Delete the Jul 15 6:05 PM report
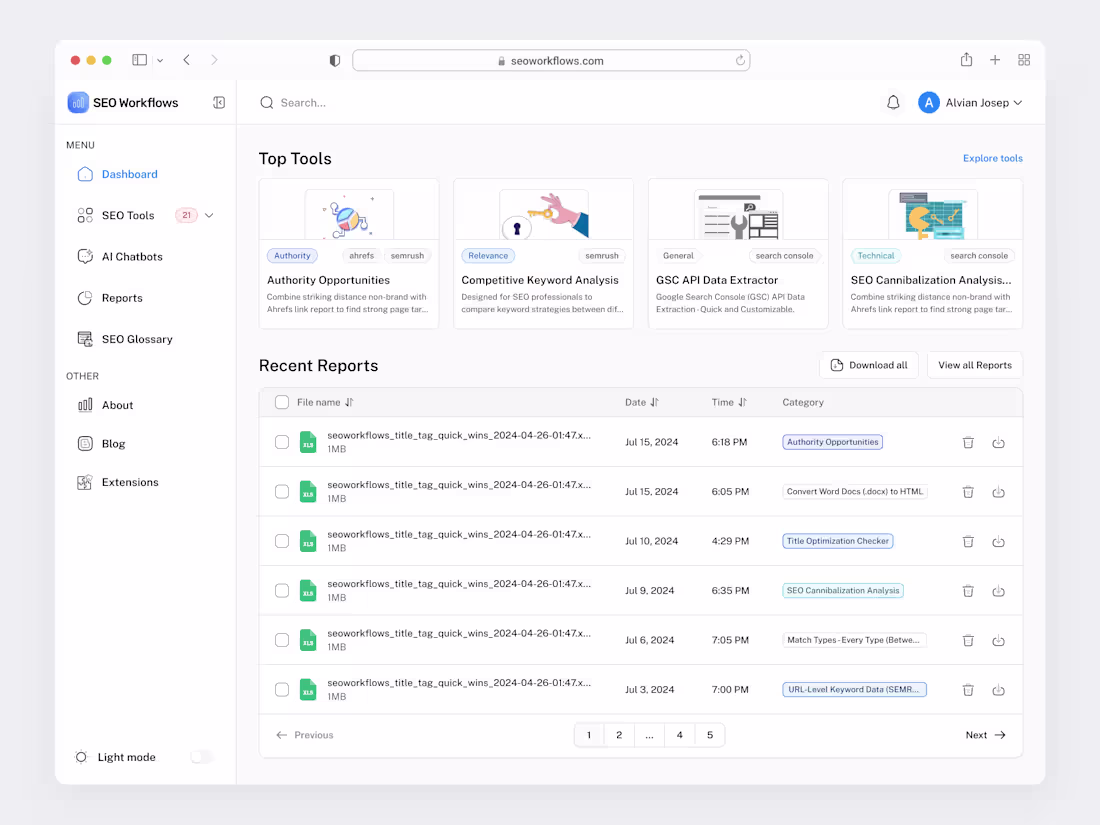 [968, 492]
